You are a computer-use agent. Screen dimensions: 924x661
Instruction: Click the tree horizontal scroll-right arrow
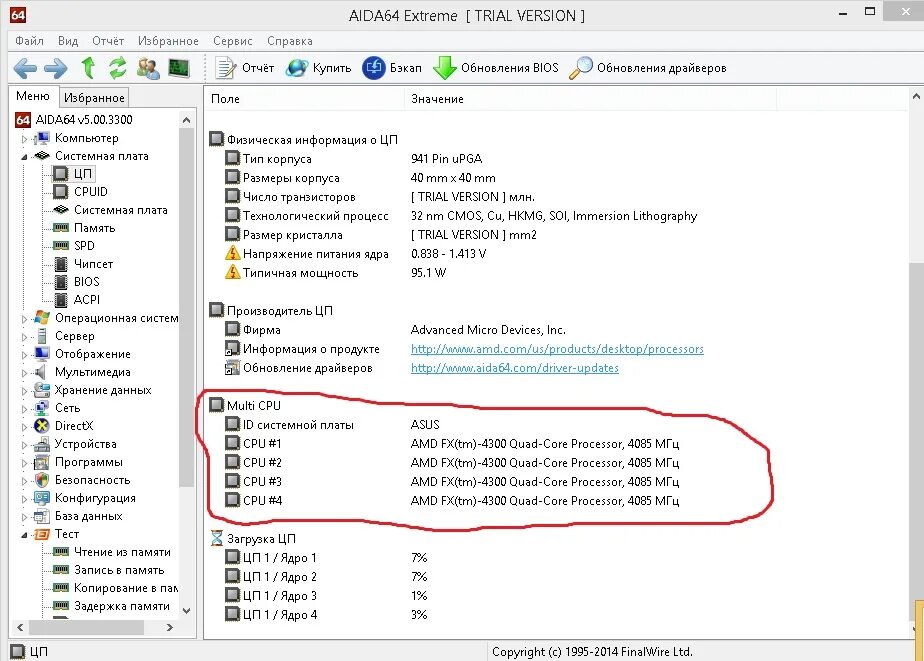point(170,627)
